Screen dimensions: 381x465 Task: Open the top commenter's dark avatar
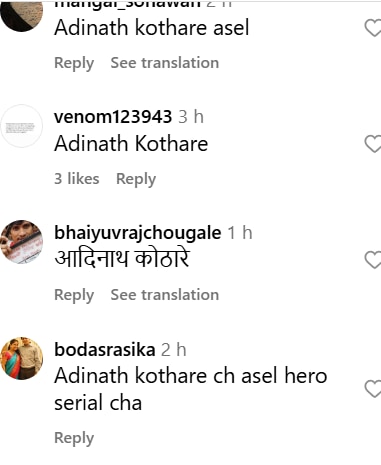[x=22, y=15]
